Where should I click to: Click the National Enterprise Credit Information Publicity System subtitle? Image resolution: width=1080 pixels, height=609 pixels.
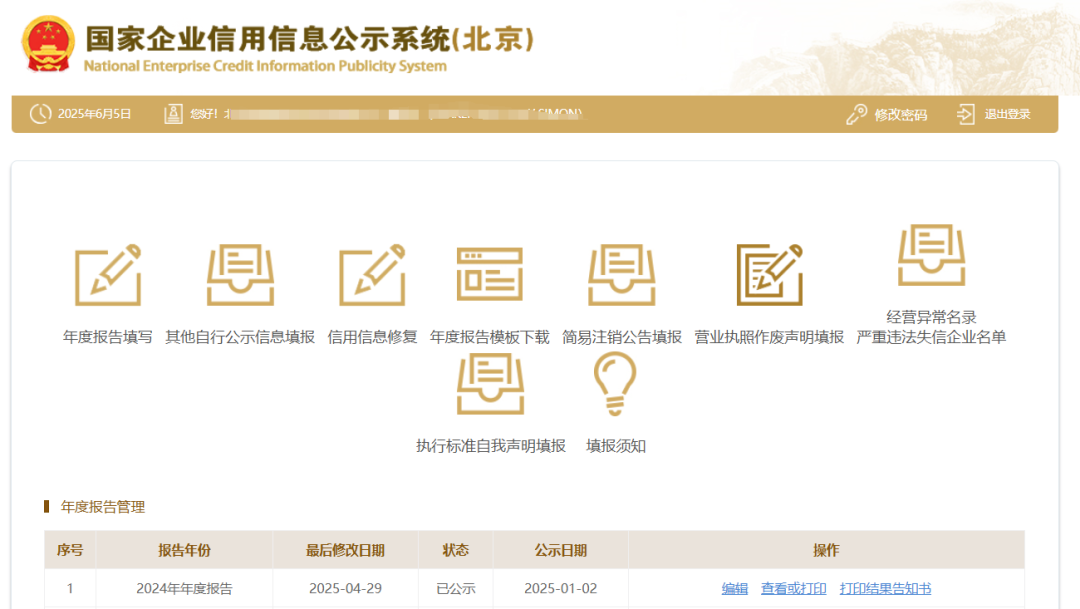265,66
